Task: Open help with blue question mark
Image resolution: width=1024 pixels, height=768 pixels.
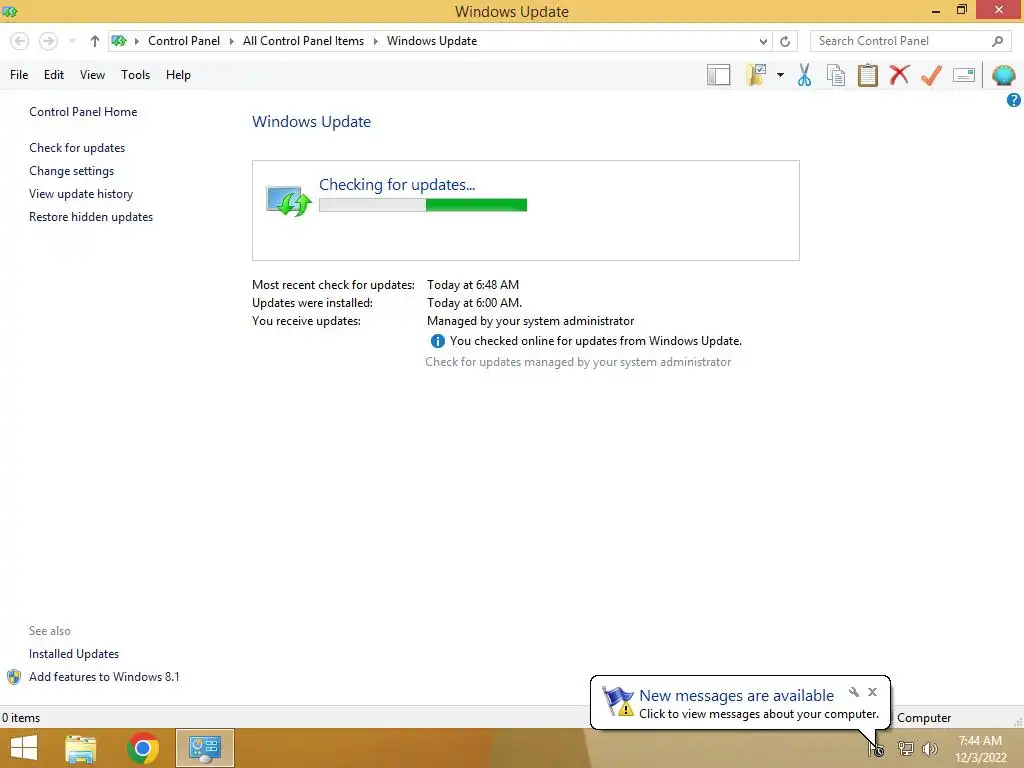Action: click(x=1014, y=100)
